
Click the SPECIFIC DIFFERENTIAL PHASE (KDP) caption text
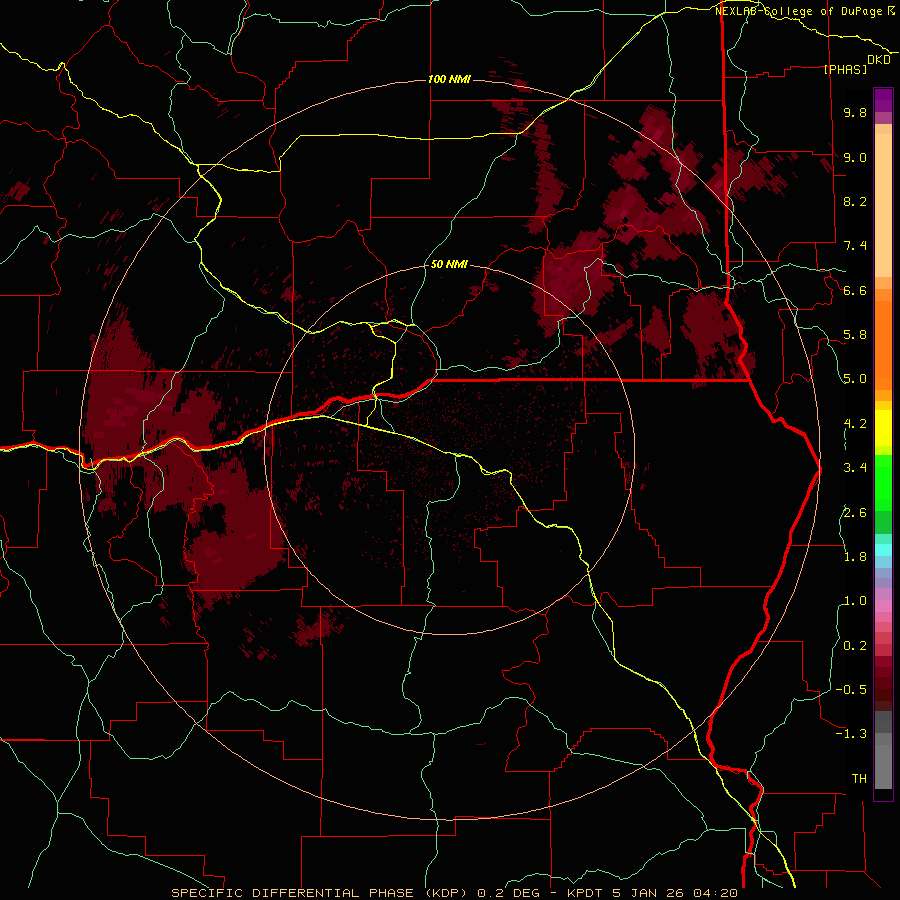coord(321,893)
